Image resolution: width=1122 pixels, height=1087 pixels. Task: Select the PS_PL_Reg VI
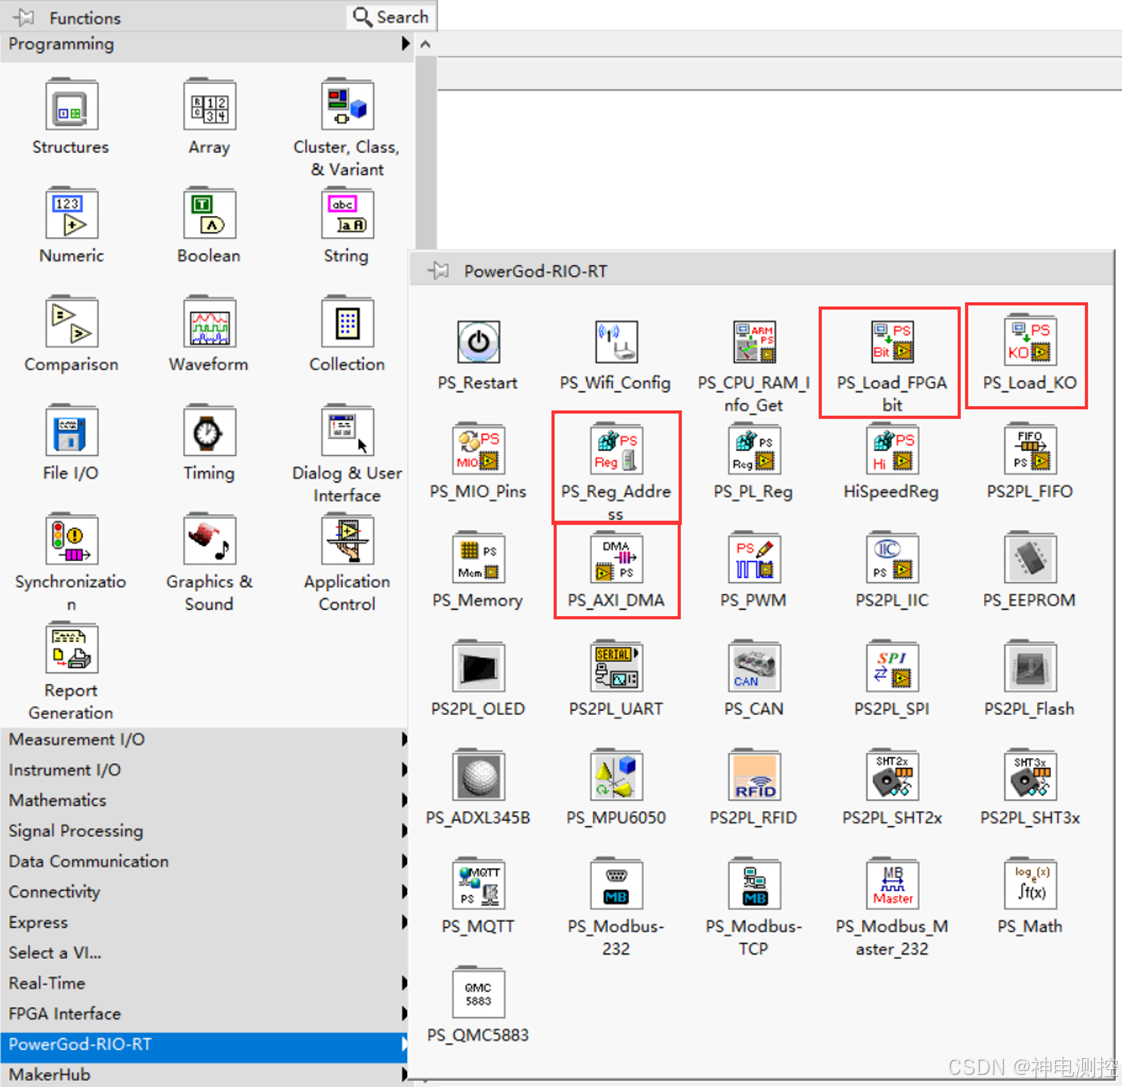[x=754, y=448]
